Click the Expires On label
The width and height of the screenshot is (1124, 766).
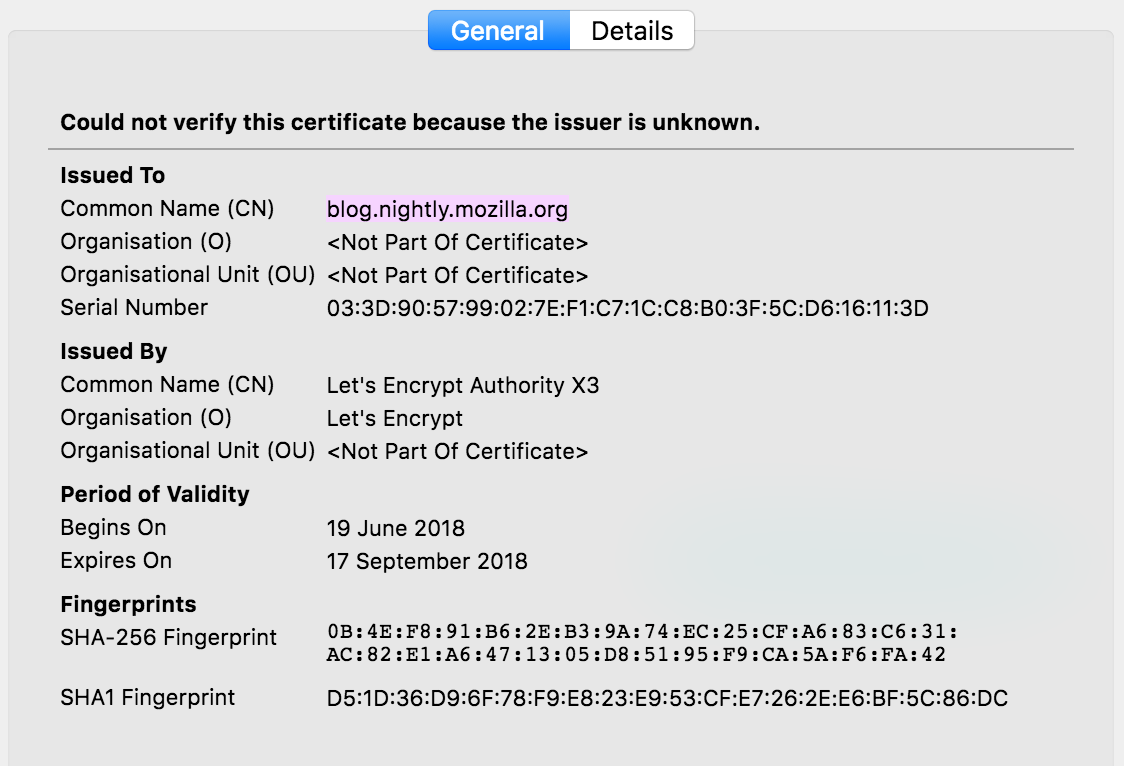[116, 561]
